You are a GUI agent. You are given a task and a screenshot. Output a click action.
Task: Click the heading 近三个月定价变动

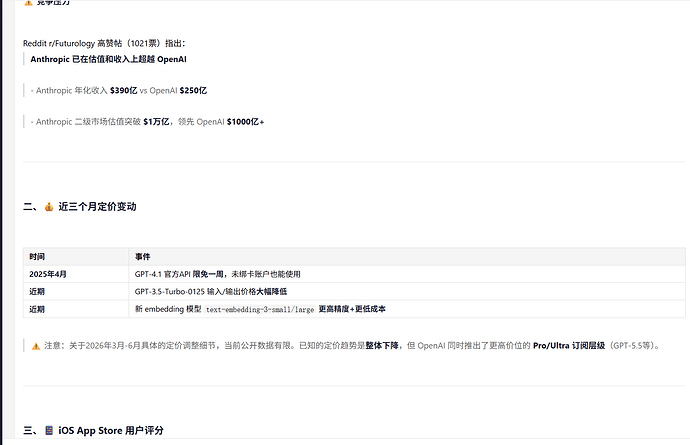tap(97, 206)
